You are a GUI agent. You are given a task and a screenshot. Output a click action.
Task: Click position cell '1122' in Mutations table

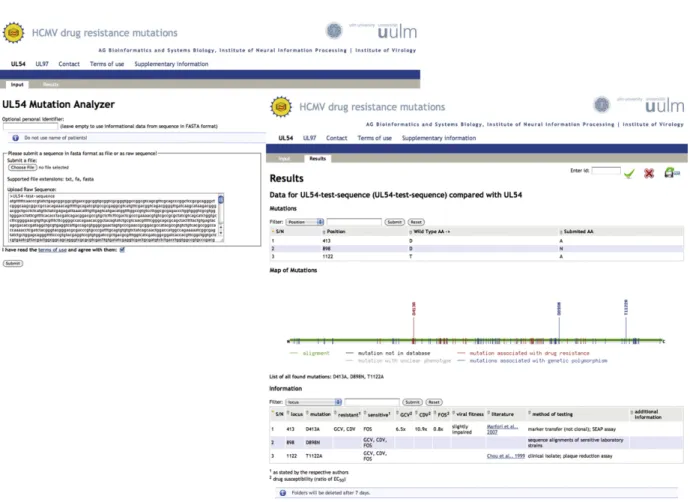tap(328, 256)
